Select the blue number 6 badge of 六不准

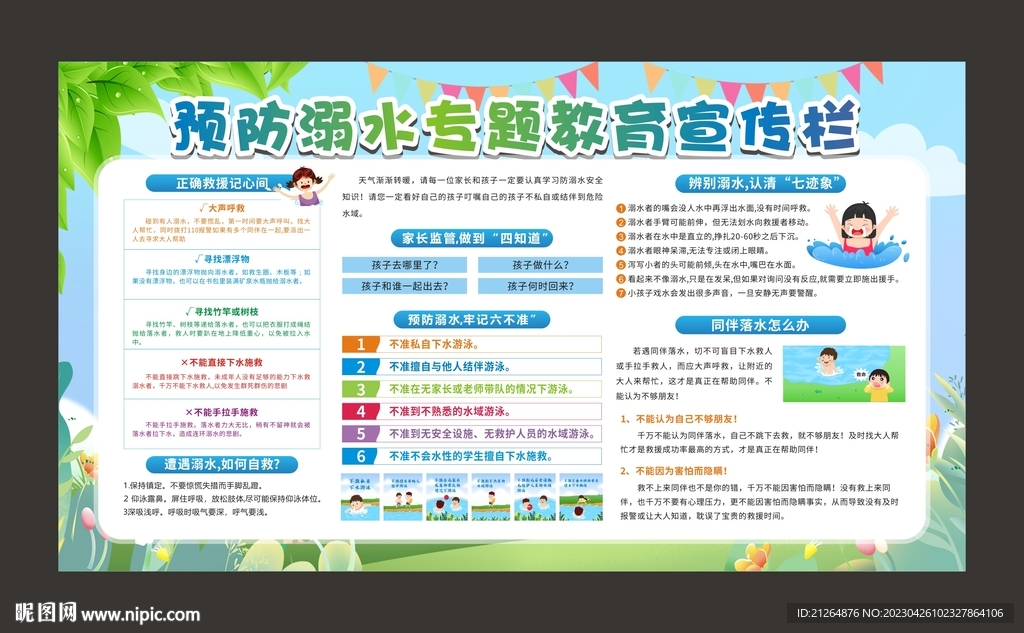point(360,456)
